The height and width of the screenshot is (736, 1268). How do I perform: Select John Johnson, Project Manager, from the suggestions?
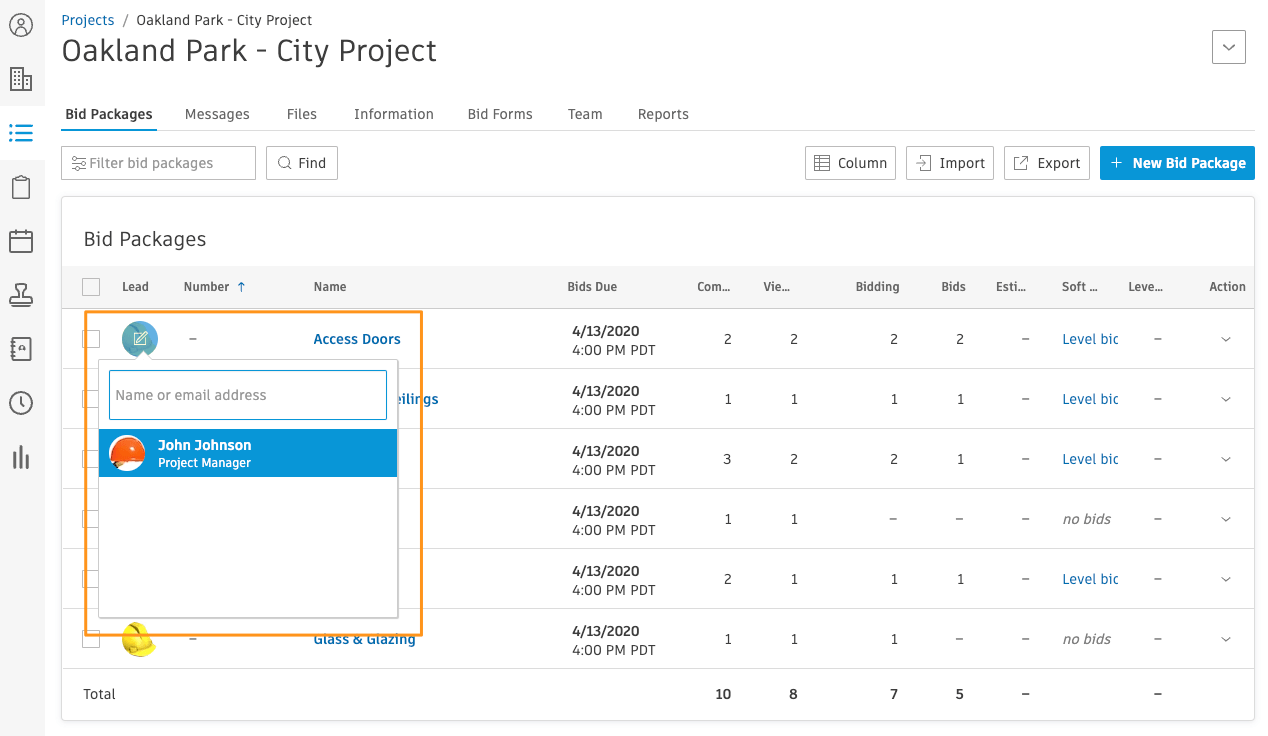point(247,452)
